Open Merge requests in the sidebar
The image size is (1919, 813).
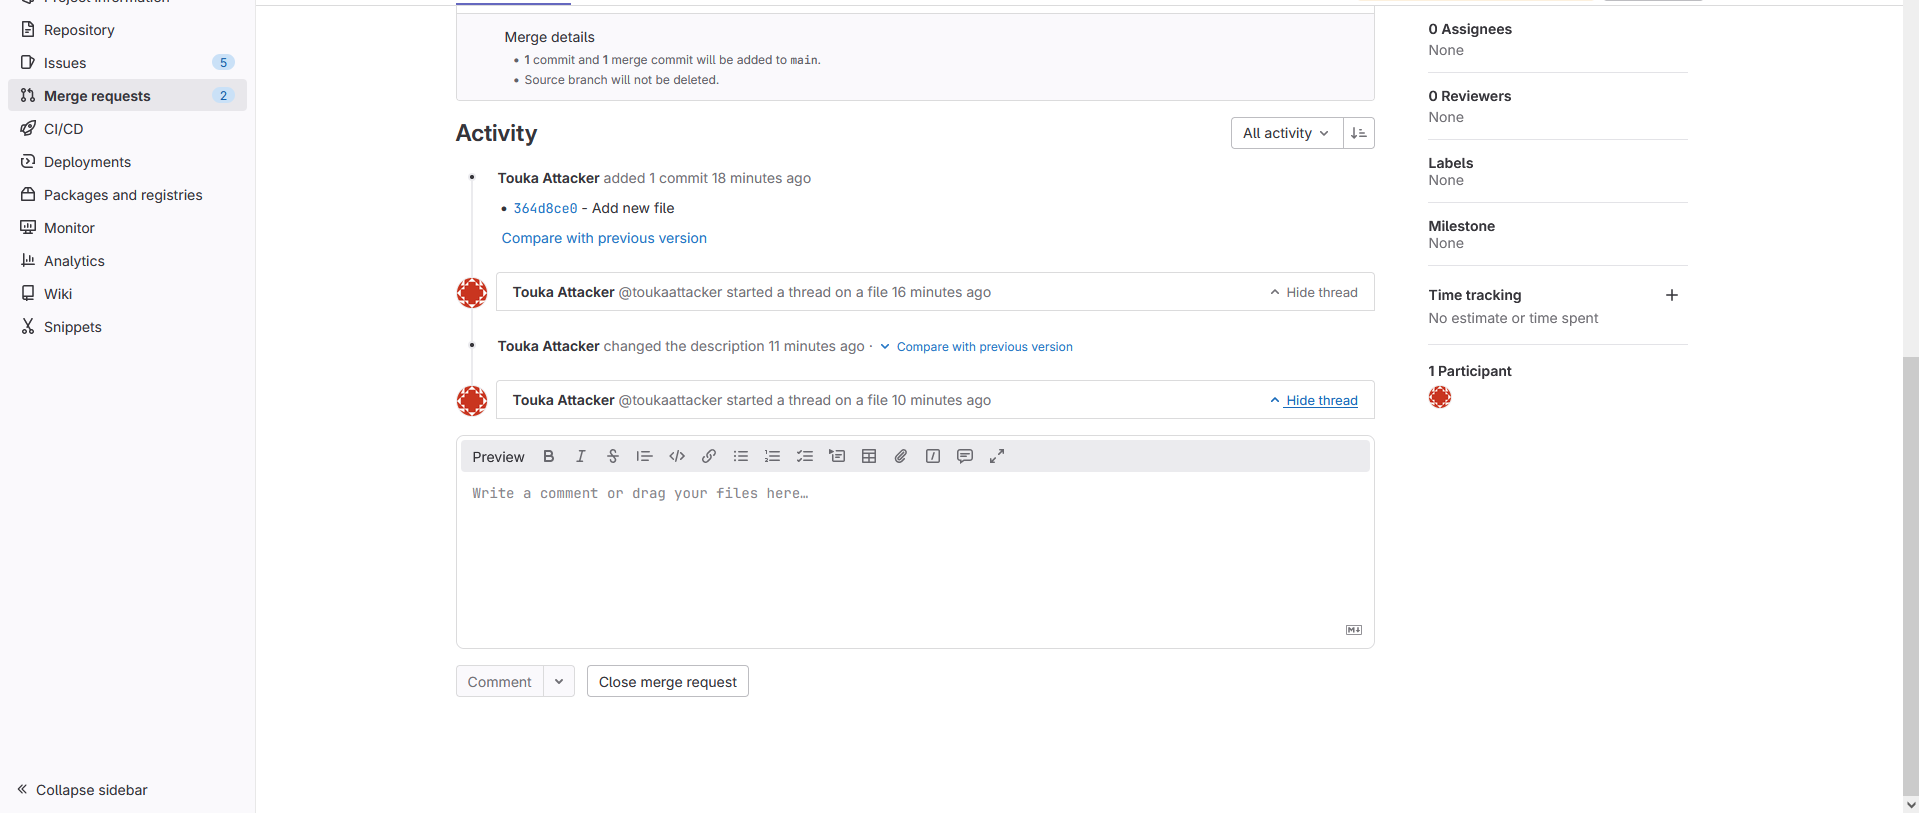click(x=97, y=96)
